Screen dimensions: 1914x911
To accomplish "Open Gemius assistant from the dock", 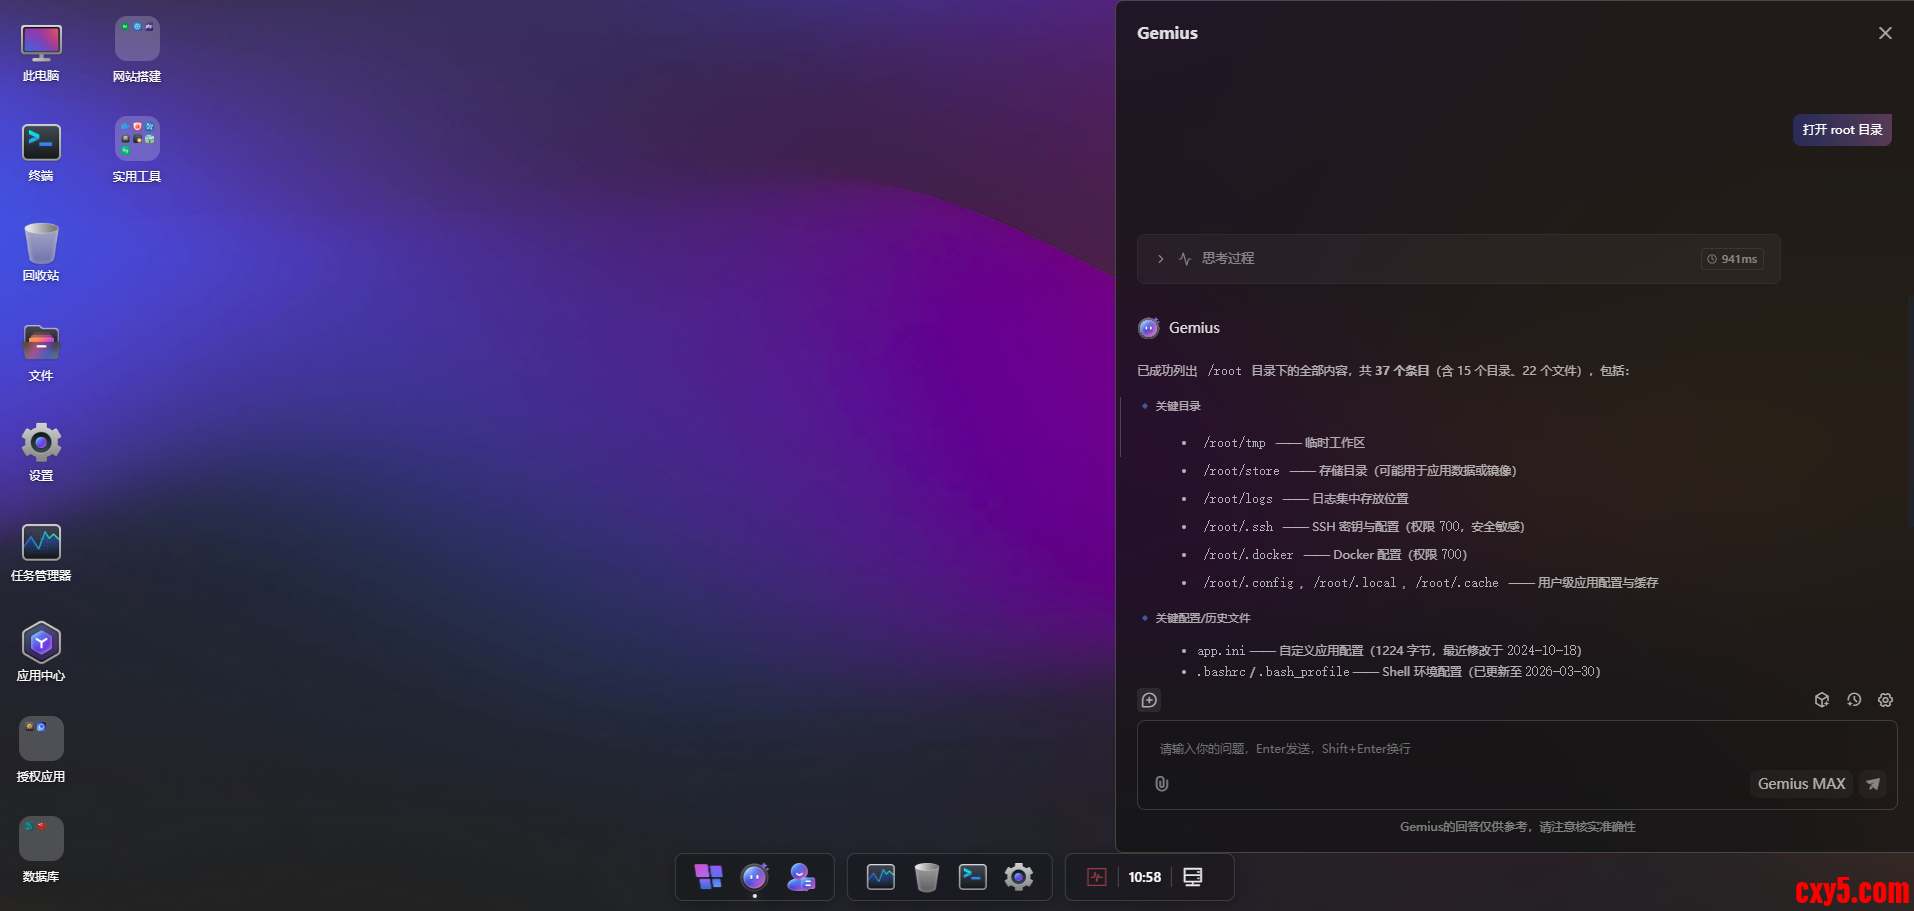I will [x=754, y=877].
